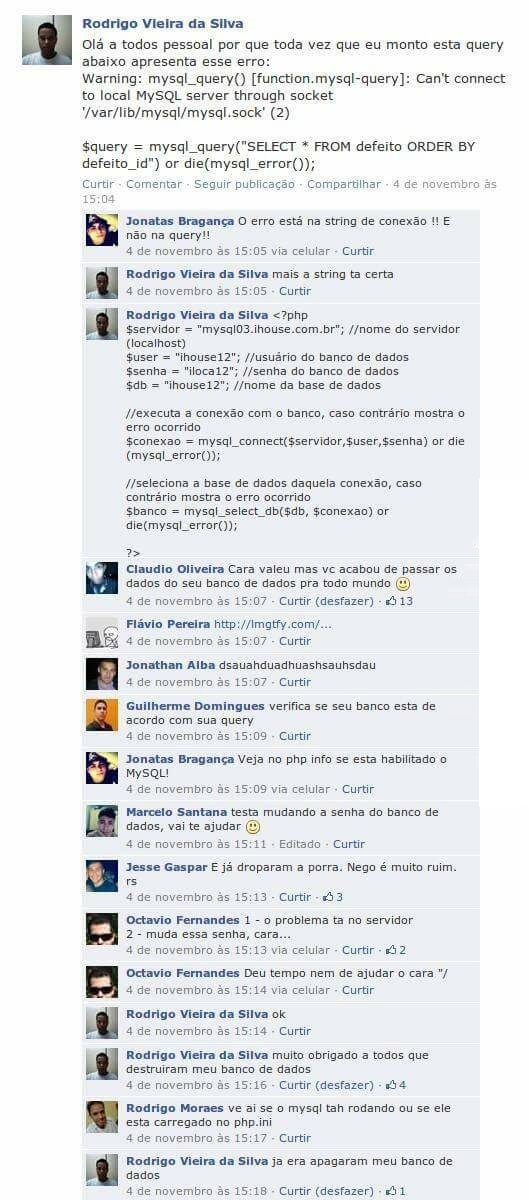The image size is (529, 1200).
Task: Click Compartilhar under the main post
Action: pyautogui.click(x=344, y=184)
